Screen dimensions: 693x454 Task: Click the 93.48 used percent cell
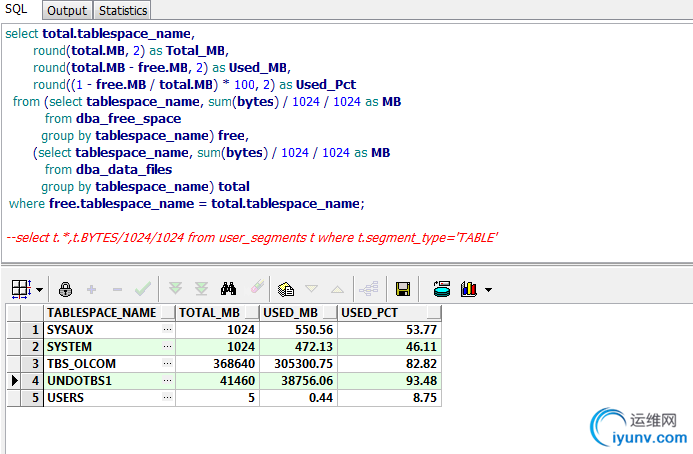[x=390, y=381]
